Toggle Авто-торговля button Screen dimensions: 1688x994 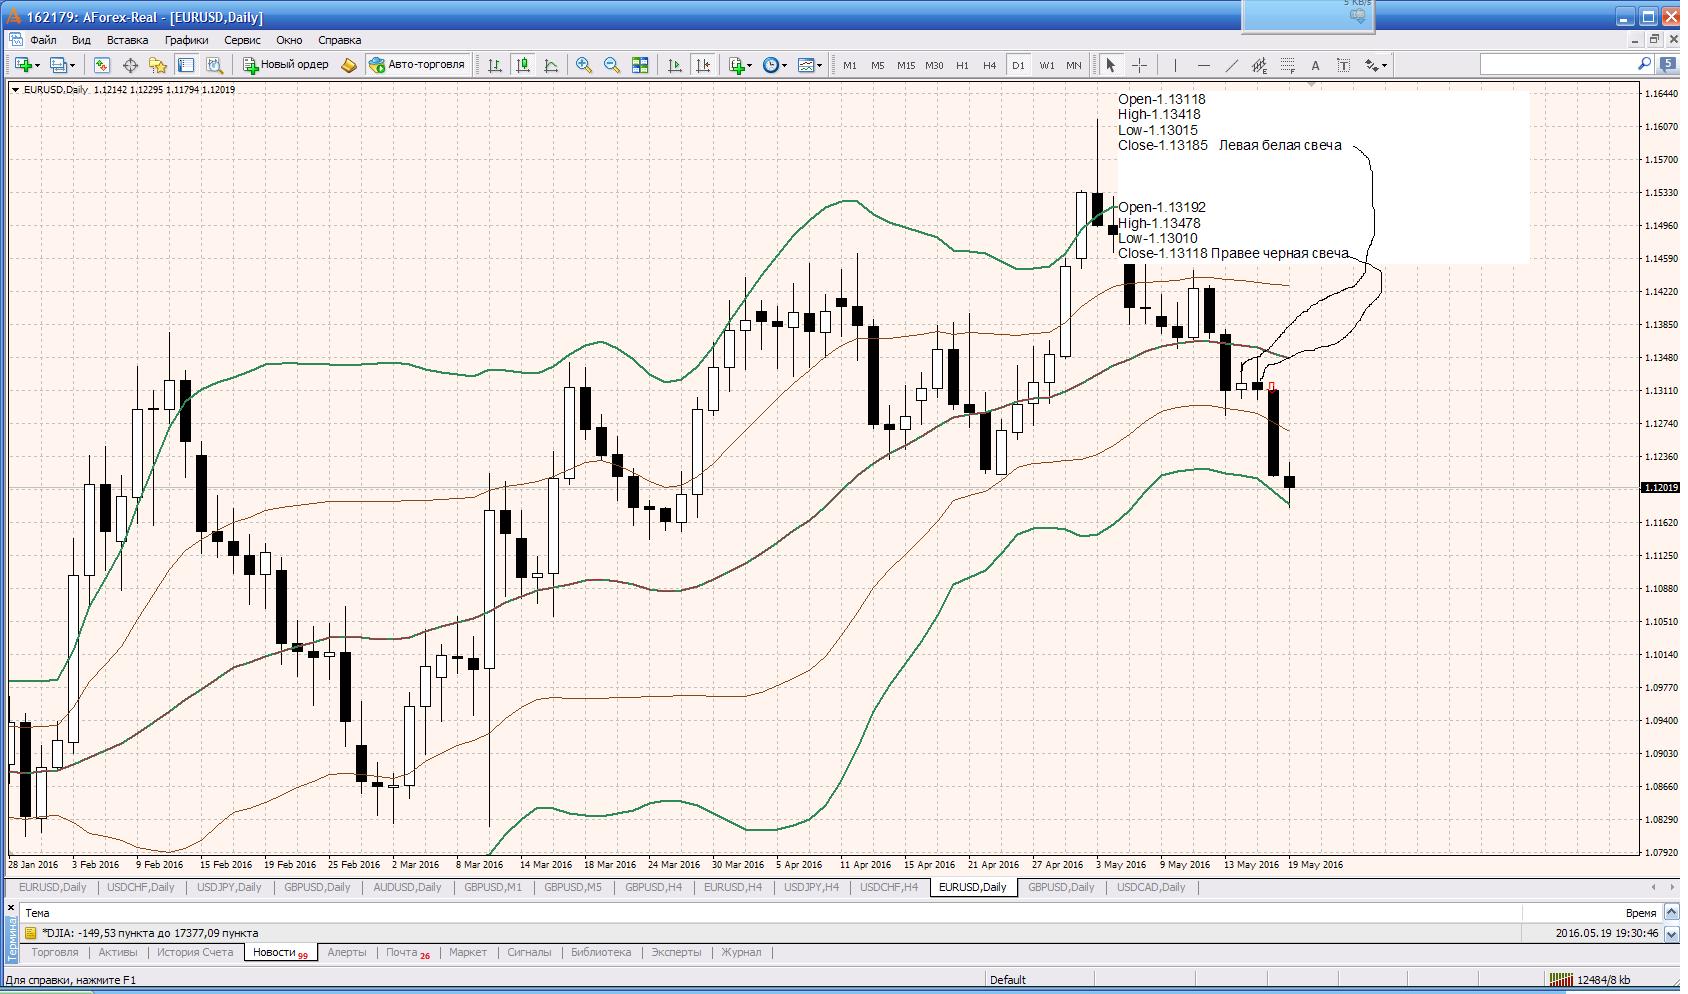click(x=417, y=65)
